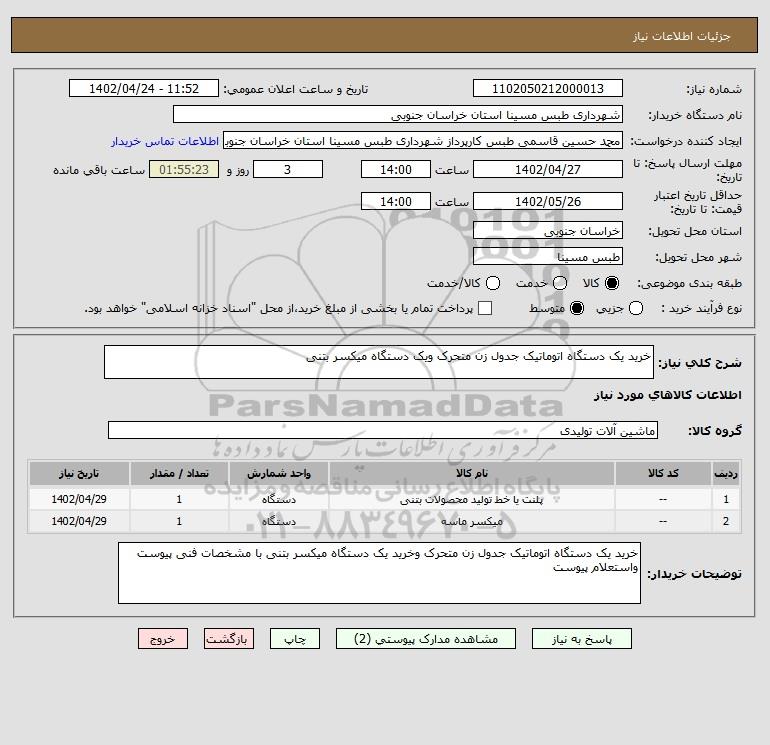770x745 pixels.
Task: Open مشاهده مدارک پیوستی (2) button
Action: pyautogui.click(x=426, y=639)
